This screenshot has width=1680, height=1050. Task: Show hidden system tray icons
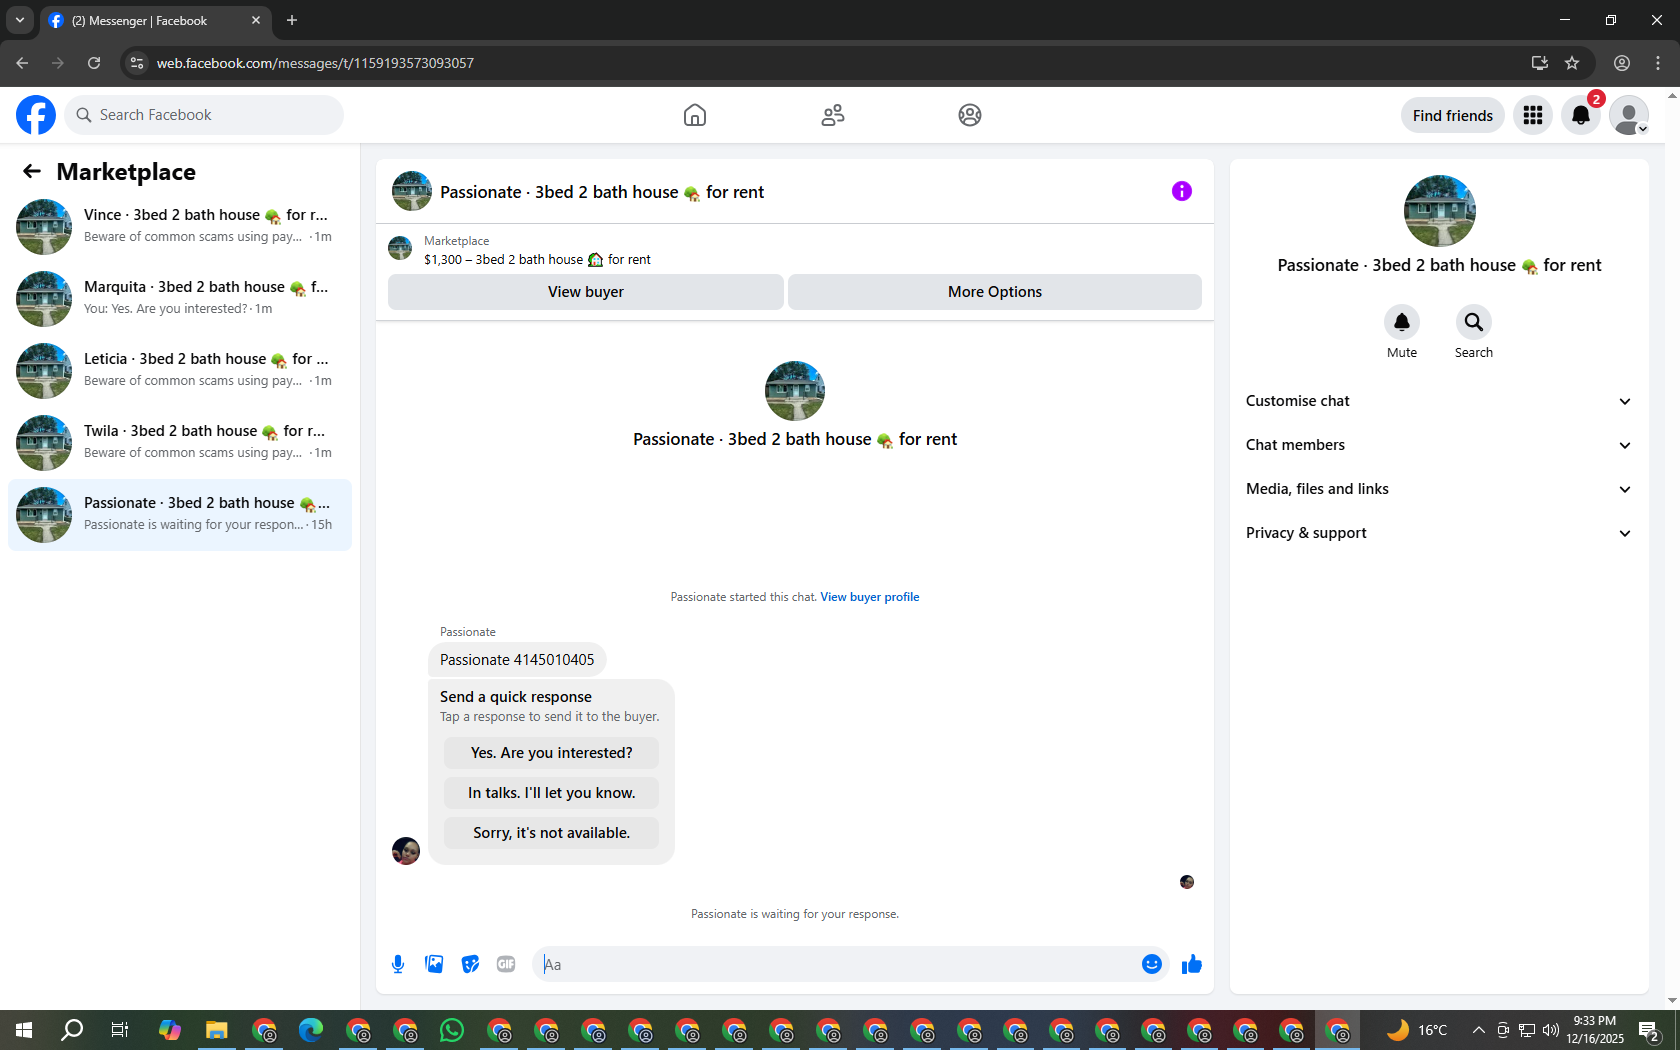pyautogui.click(x=1478, y=1030)
